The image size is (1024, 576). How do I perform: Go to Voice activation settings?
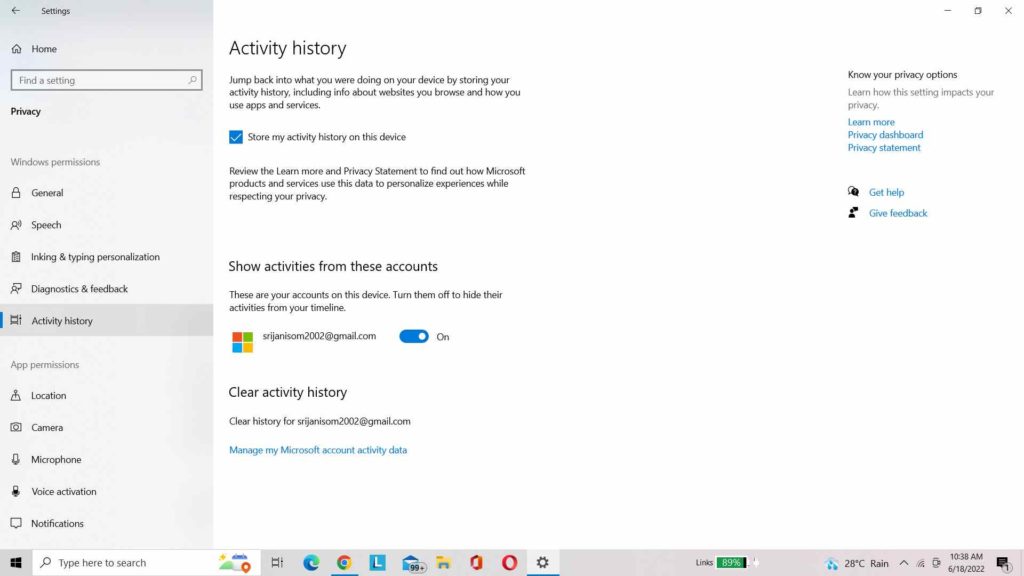point(62,491)
